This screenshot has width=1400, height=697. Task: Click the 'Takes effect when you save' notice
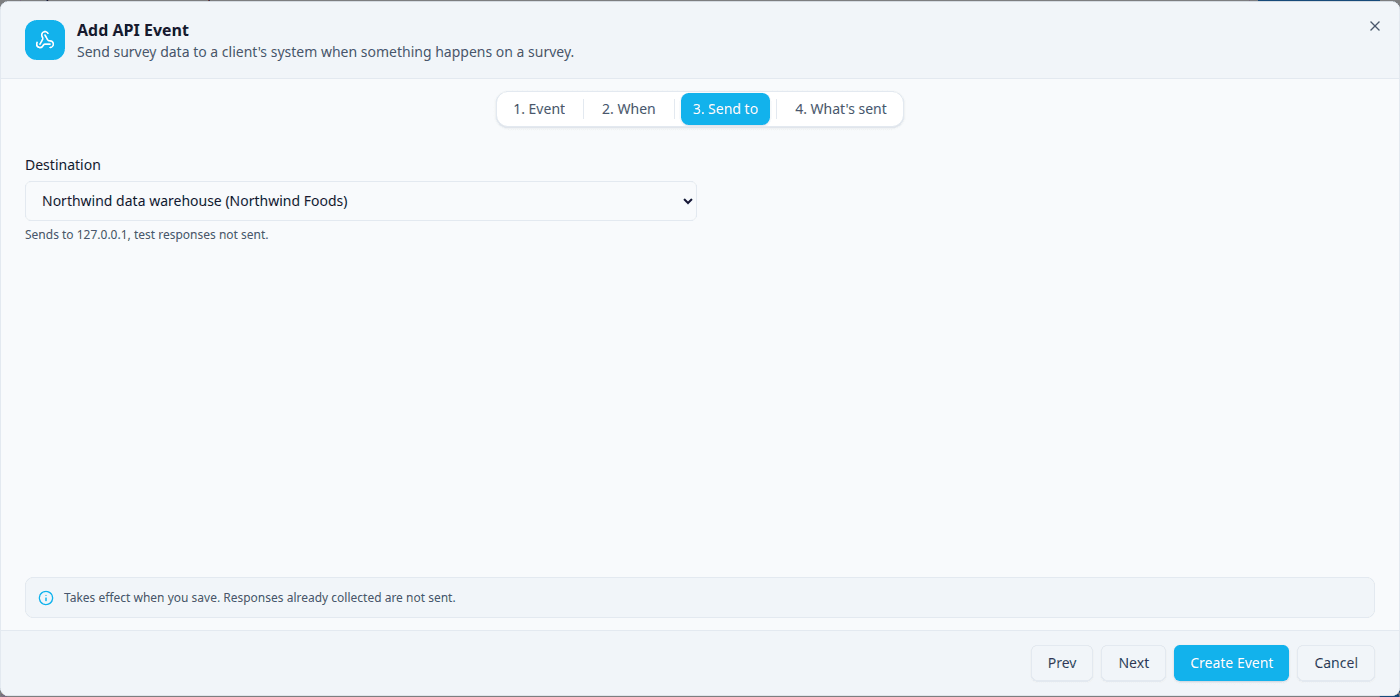(700, 598)
